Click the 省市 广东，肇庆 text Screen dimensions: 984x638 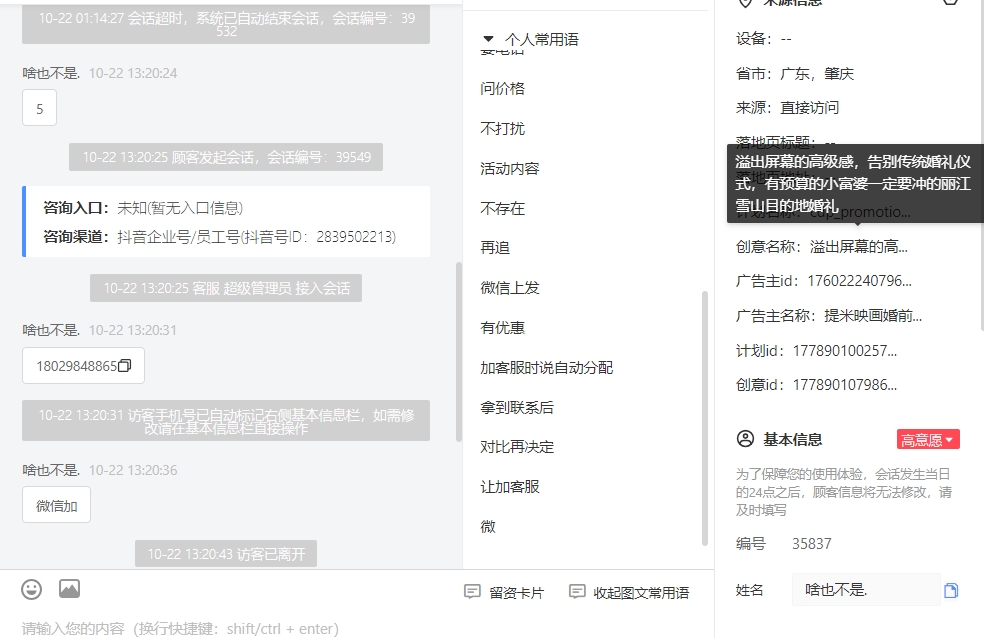(794, 73)
